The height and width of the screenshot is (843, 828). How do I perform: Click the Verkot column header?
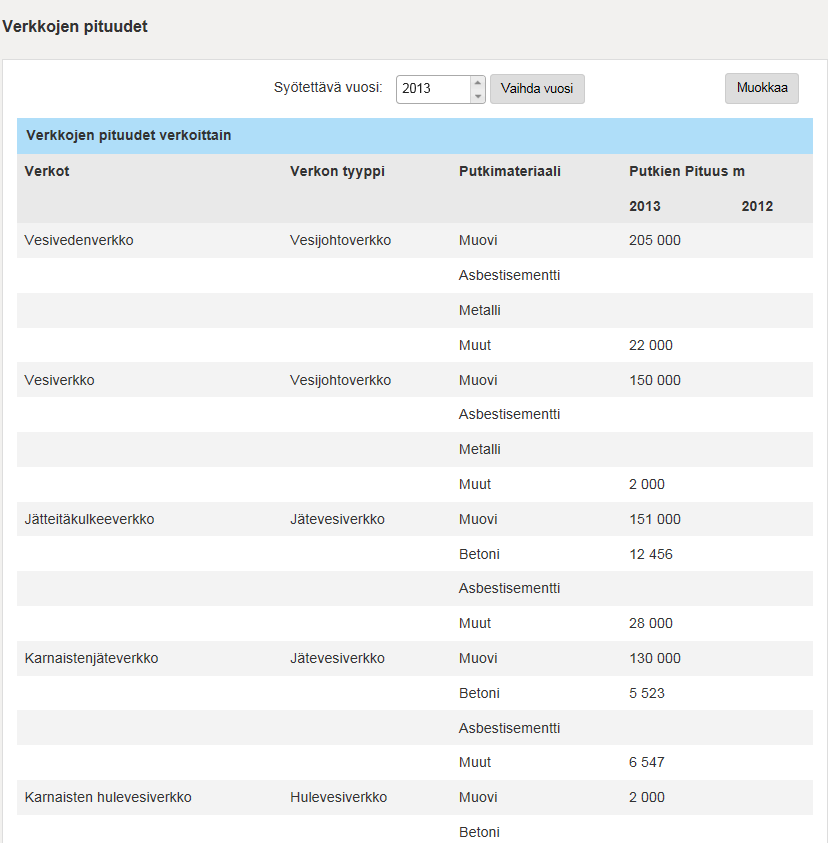coord(47,172)
